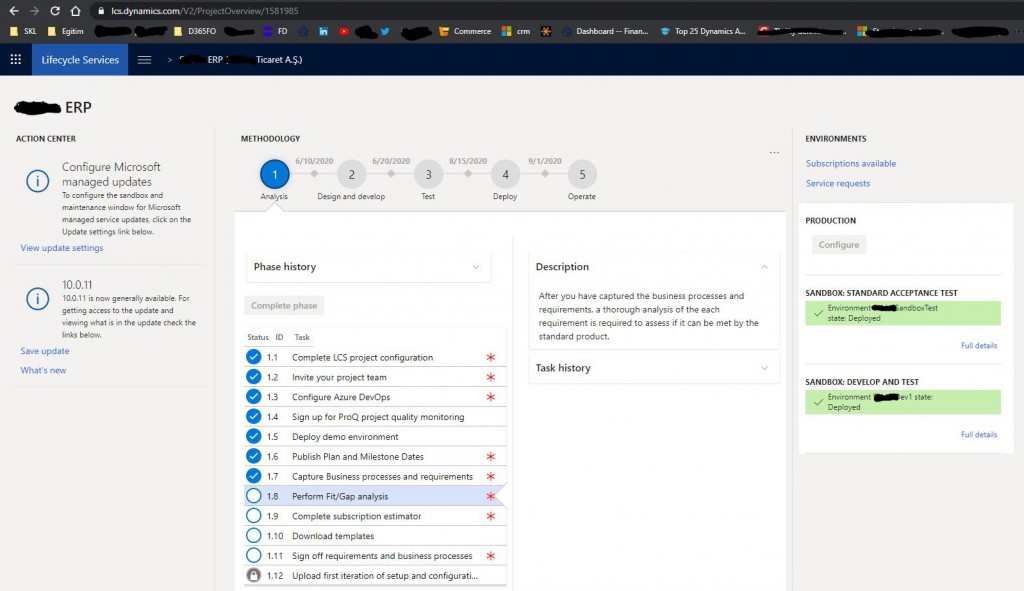Click the lock icon on task 1.12

tap(253, 575)
